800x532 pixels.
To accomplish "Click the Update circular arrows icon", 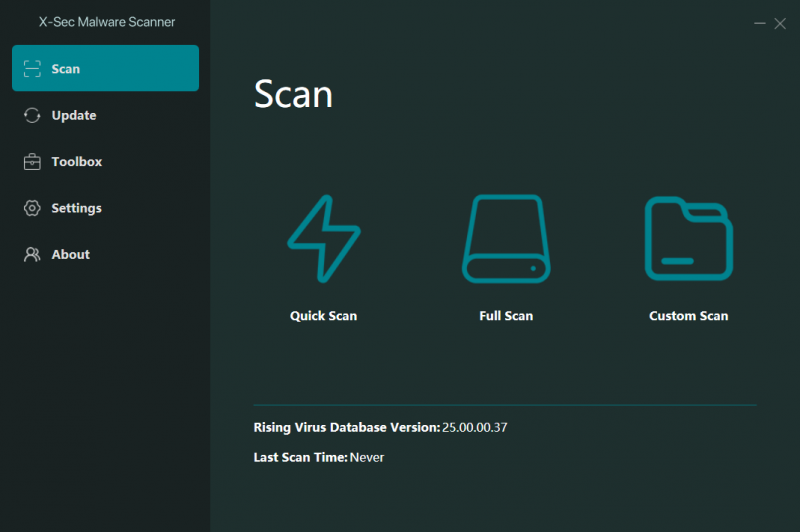I will click(32, 115).
